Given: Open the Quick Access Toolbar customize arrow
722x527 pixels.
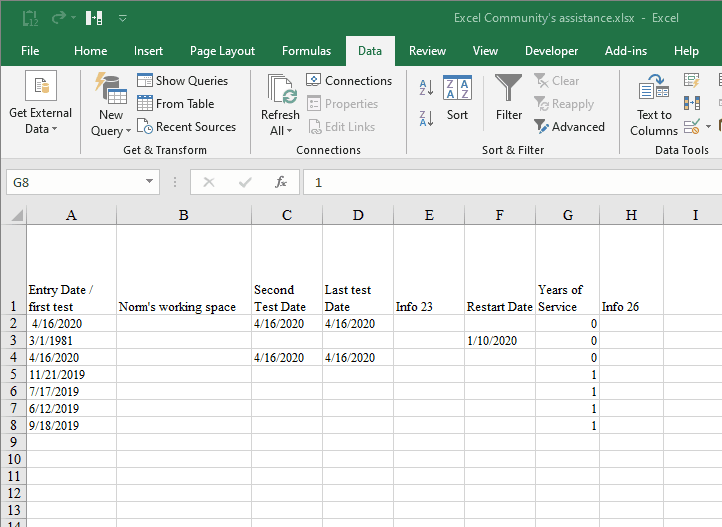Looking at the screenshot, I should coord(123,18).
